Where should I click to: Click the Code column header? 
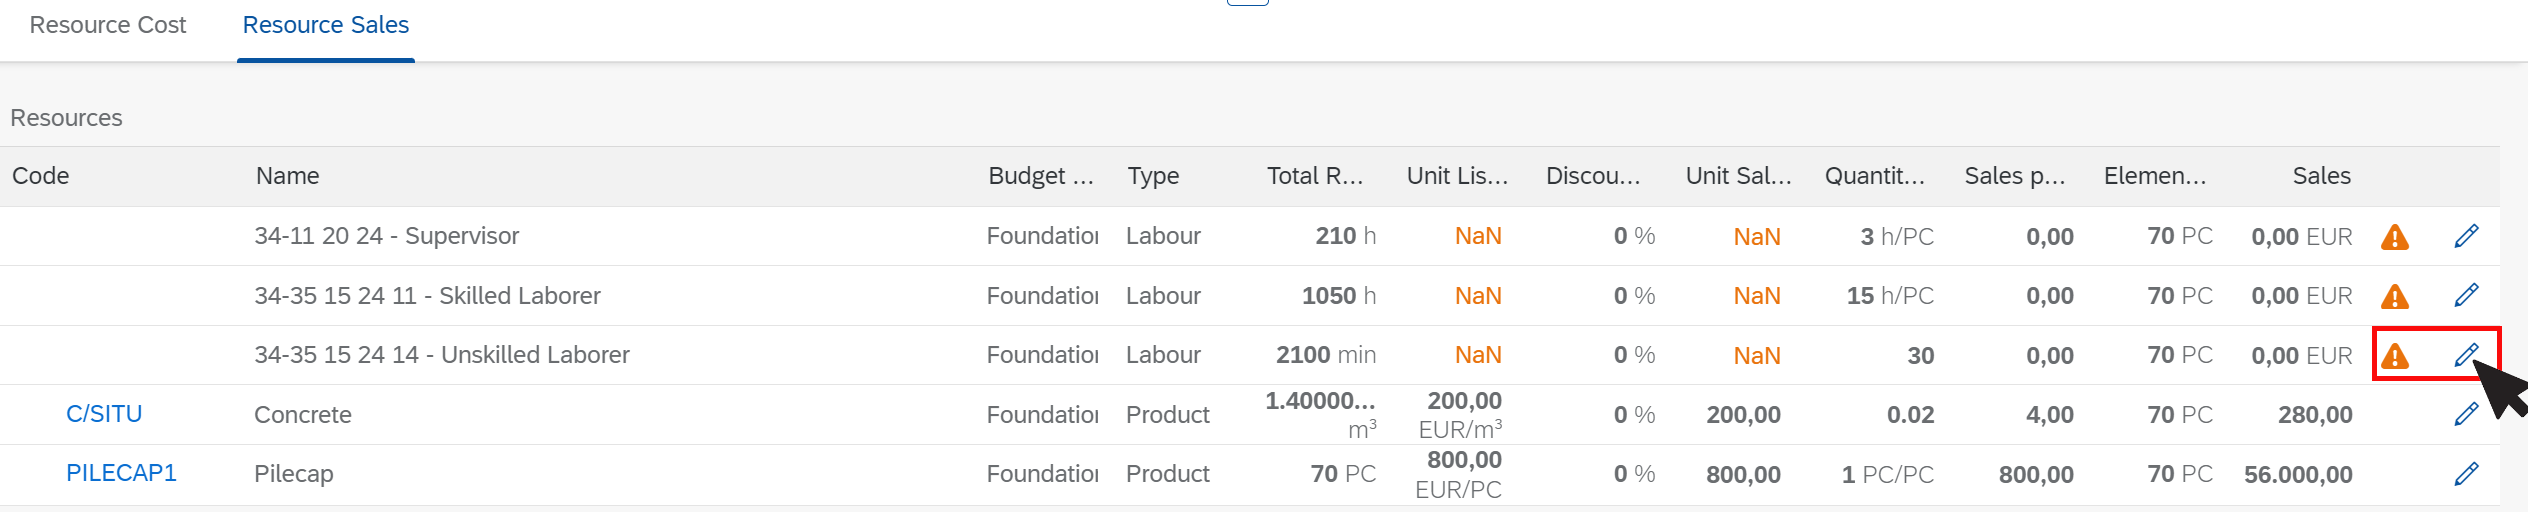coord(41,176)
